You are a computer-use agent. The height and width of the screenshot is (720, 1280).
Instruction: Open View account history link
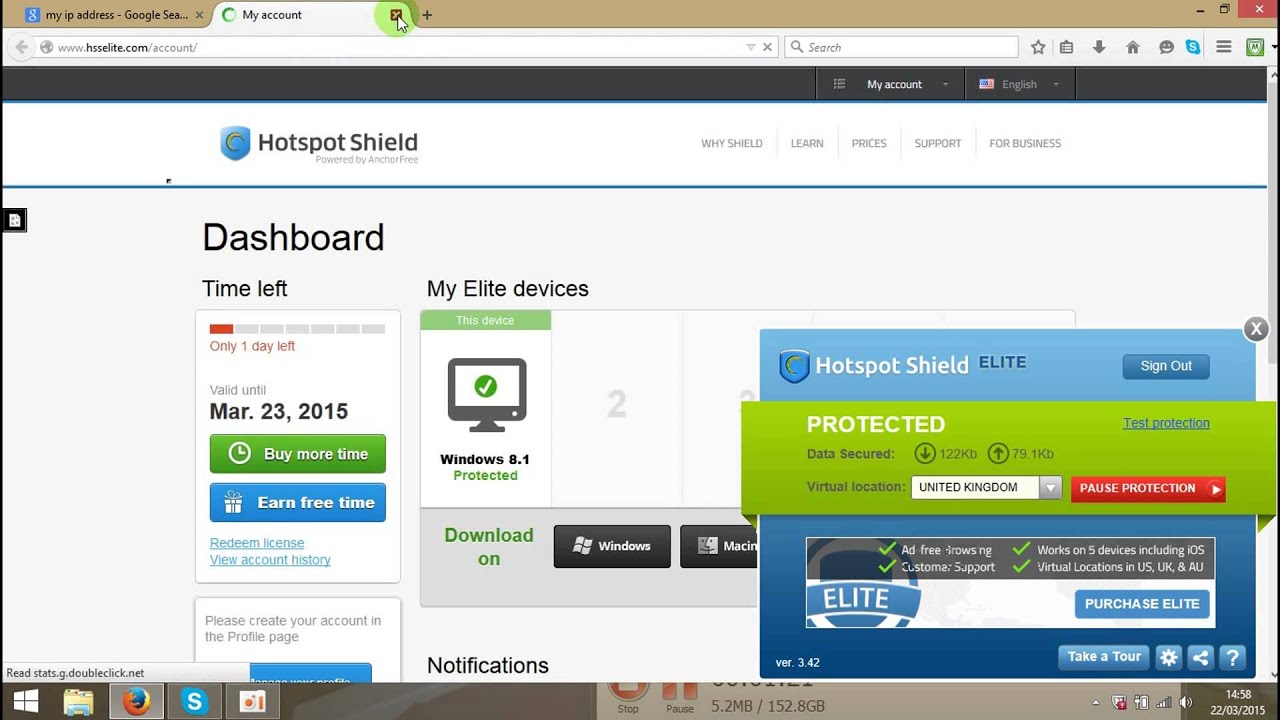(270, 560)
